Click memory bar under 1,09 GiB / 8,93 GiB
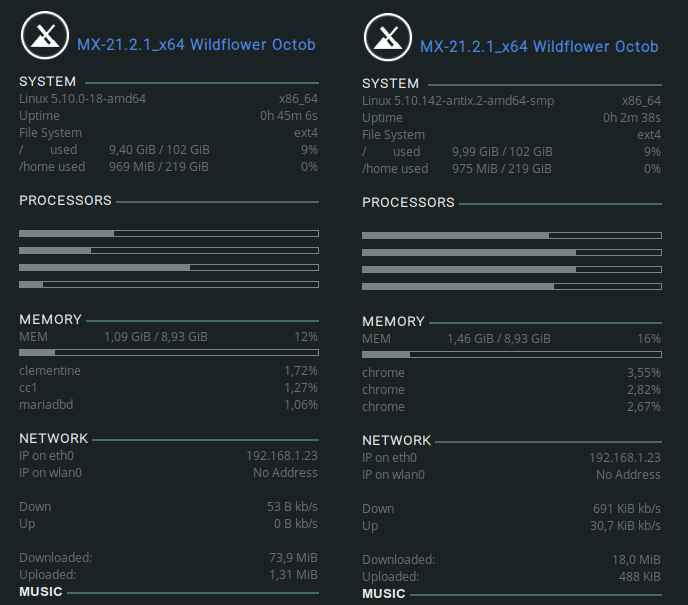Image resolution: width=688 pixels, height=605 pixels. (169, 352)
